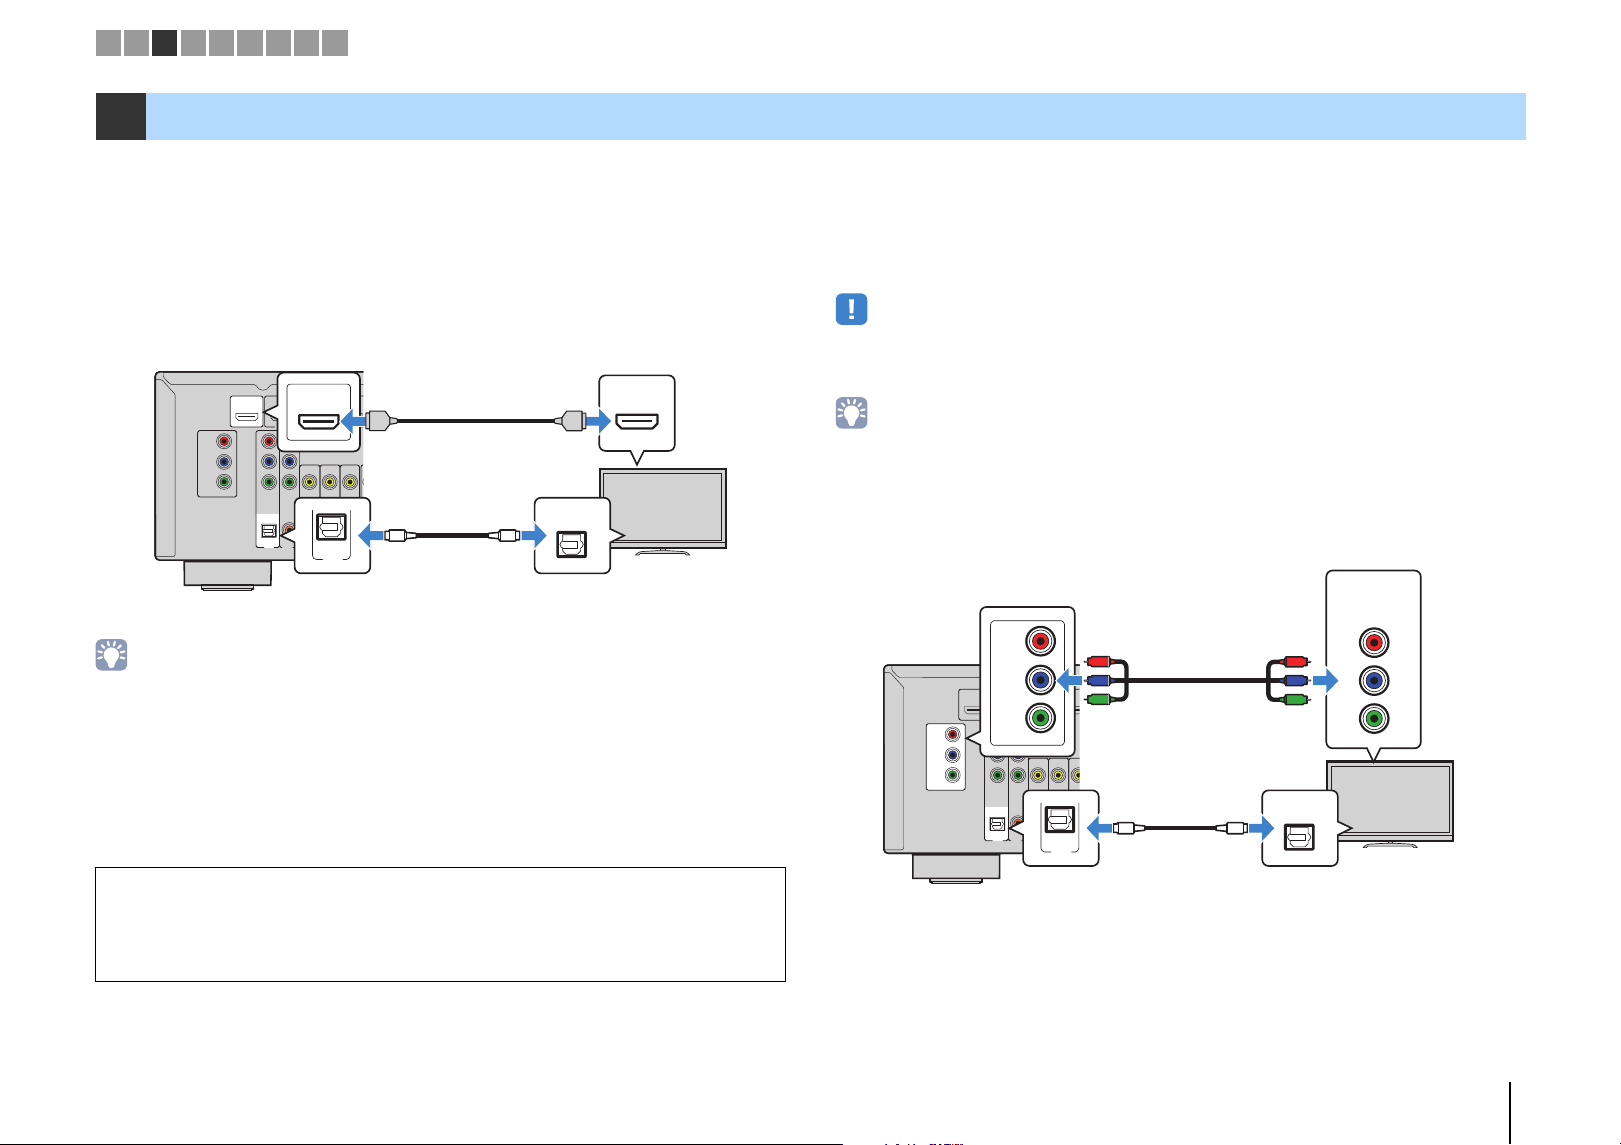
Task: Click the TV screen illustration in the HDMI diagram
Action: [x=662, y=508]
